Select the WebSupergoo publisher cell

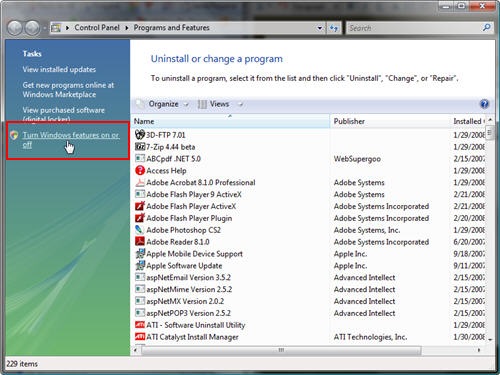coord(357,159)
